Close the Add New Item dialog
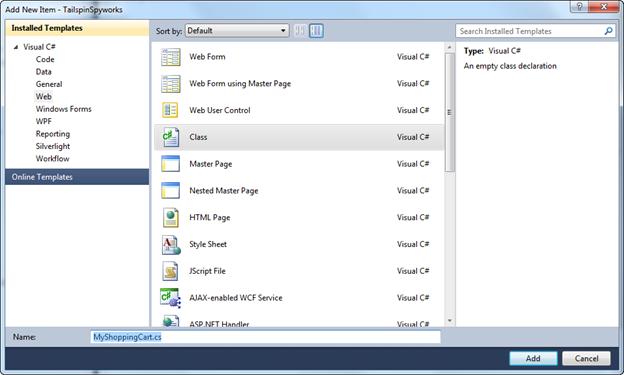 click(604, 6)
